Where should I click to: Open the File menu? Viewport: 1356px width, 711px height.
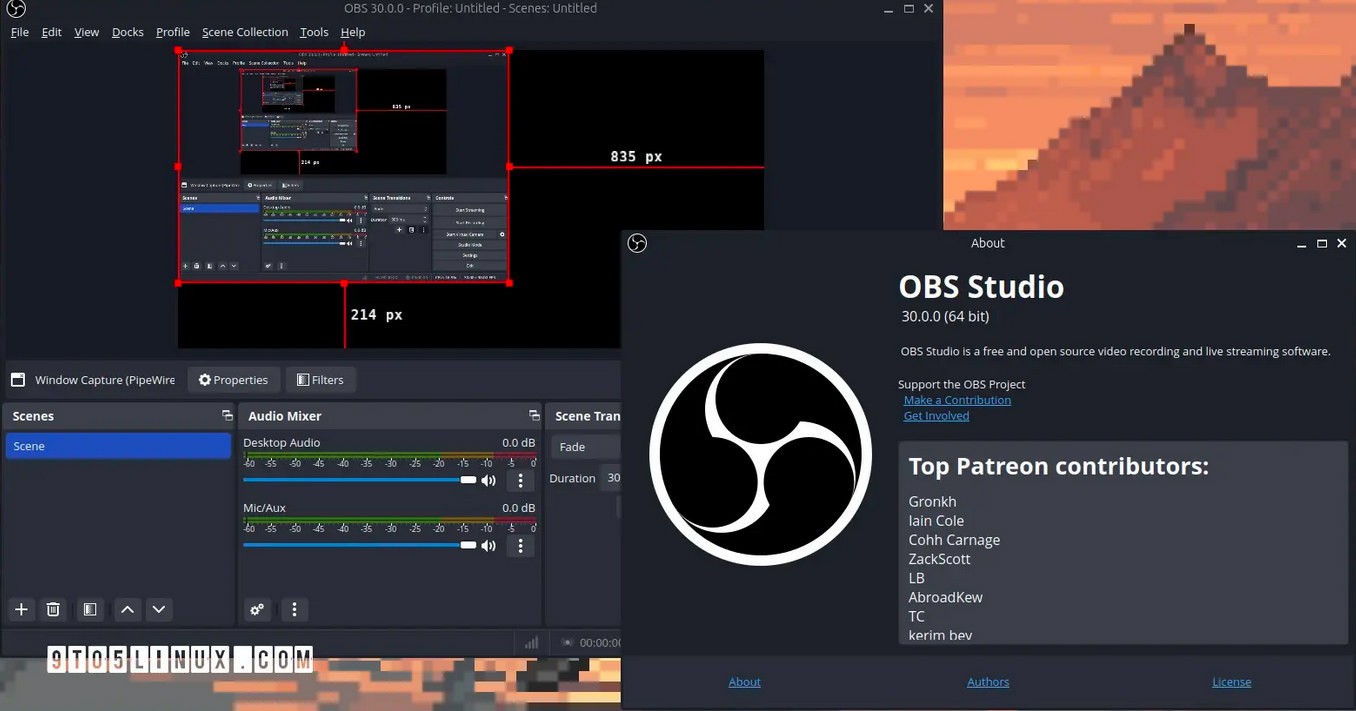pos(19,32)
